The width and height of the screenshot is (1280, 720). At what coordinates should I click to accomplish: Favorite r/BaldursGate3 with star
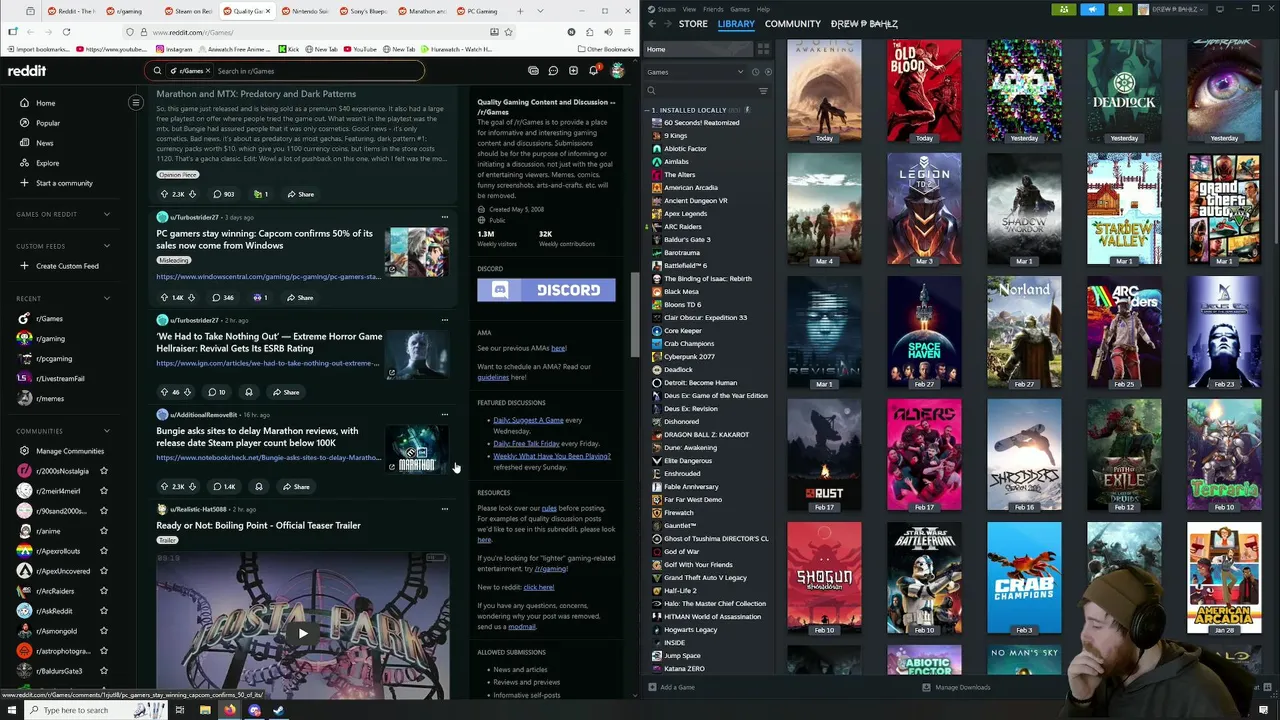(103, 671)
